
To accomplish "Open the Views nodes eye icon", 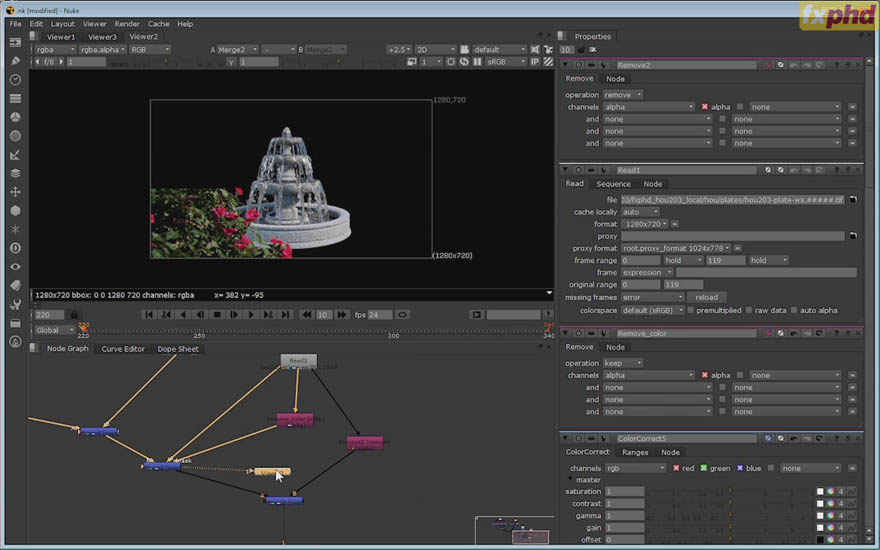I will [x=15, y=267].
